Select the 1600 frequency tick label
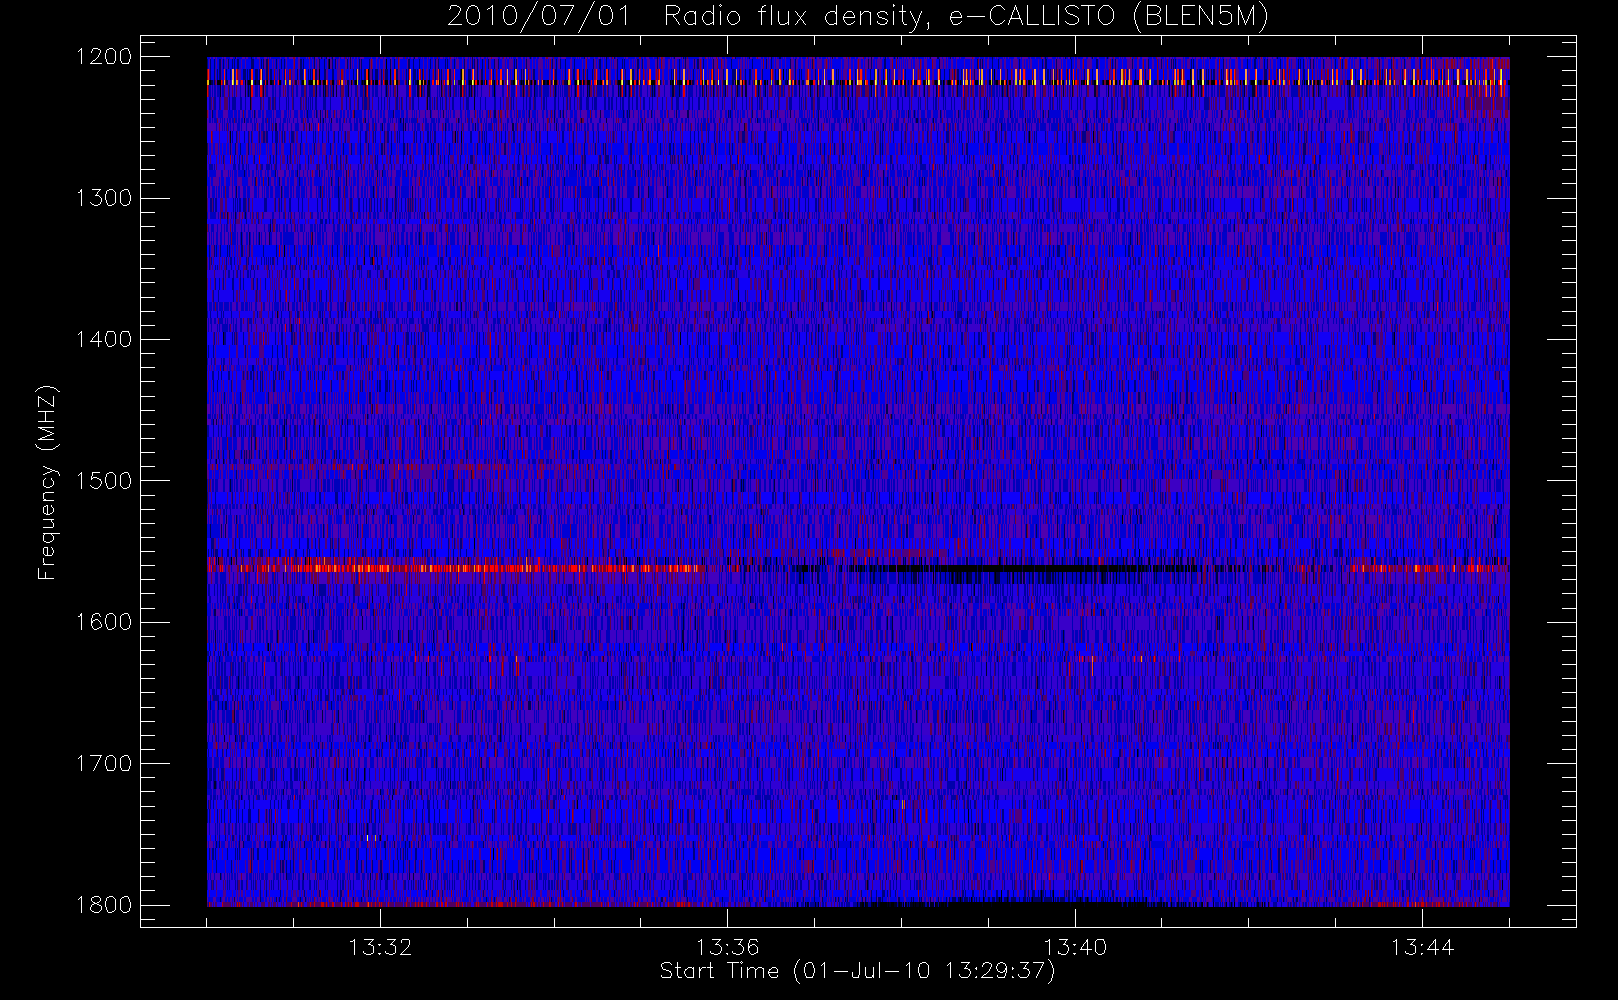The height and width of the screenshot is (1000, 1618). (x=105, y=622)
